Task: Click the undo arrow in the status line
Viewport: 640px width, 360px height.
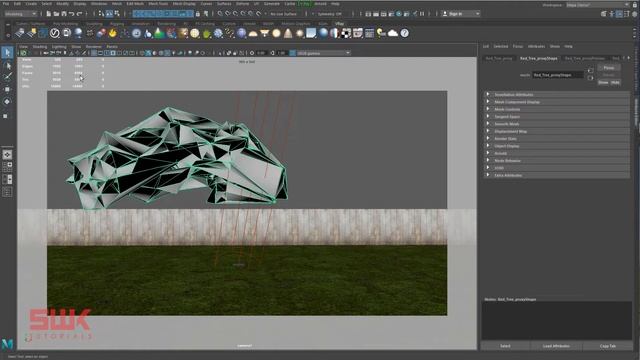Action: pyautogui.click(x=71, y=14)
